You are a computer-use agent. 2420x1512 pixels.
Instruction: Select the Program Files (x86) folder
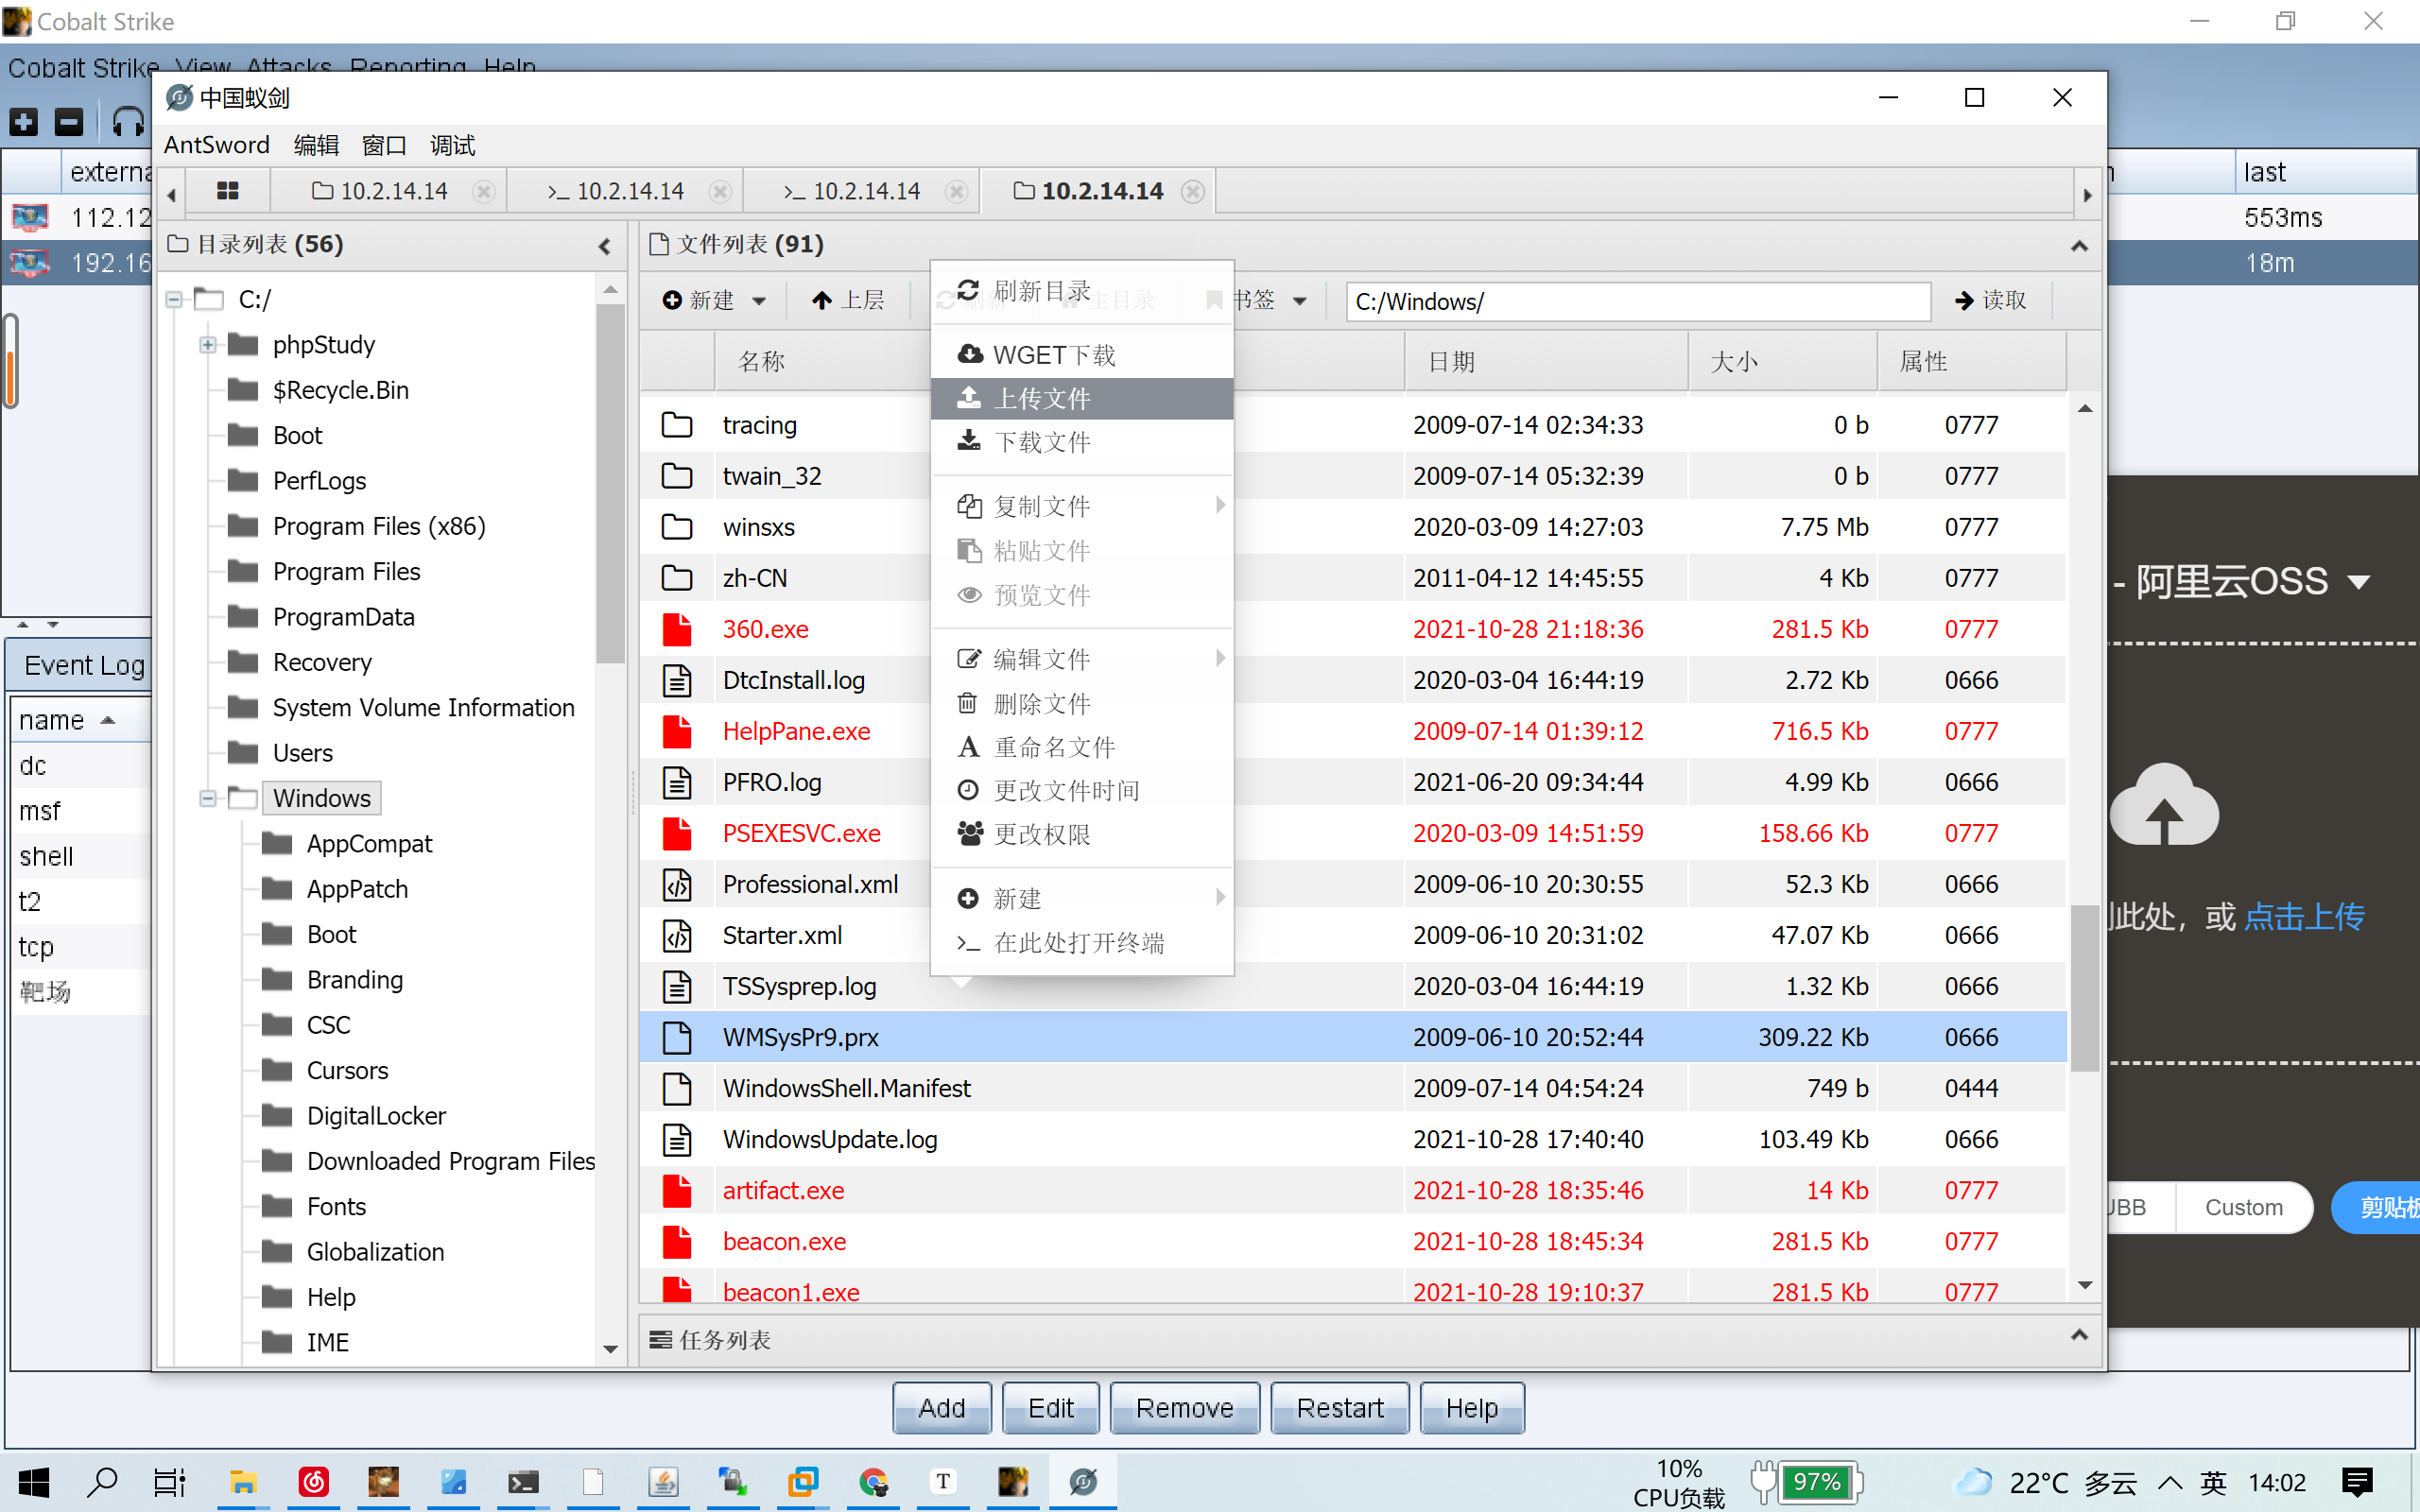tap(379, 526)
